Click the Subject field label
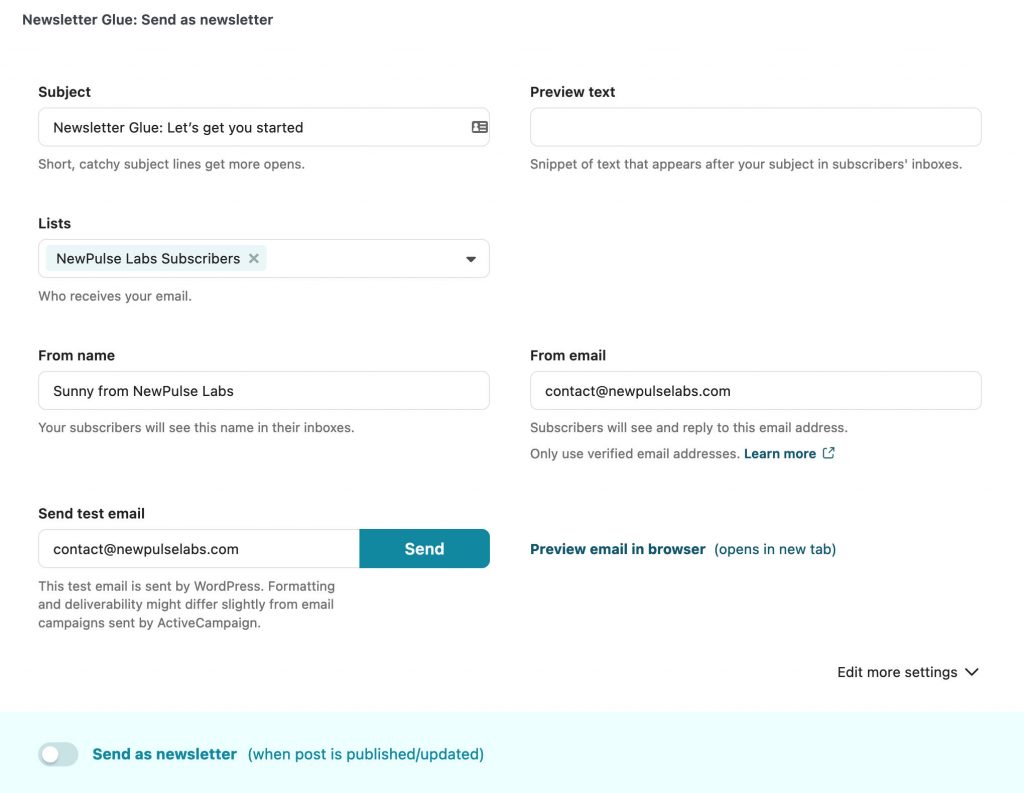Image resolution: width=1024 pixels, height=793 pixels. pos(64,92)
